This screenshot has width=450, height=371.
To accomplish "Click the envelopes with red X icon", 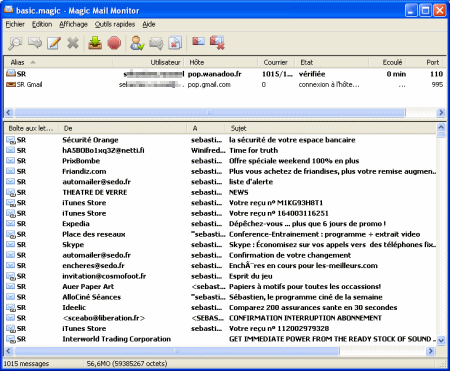I will (217, 43).
